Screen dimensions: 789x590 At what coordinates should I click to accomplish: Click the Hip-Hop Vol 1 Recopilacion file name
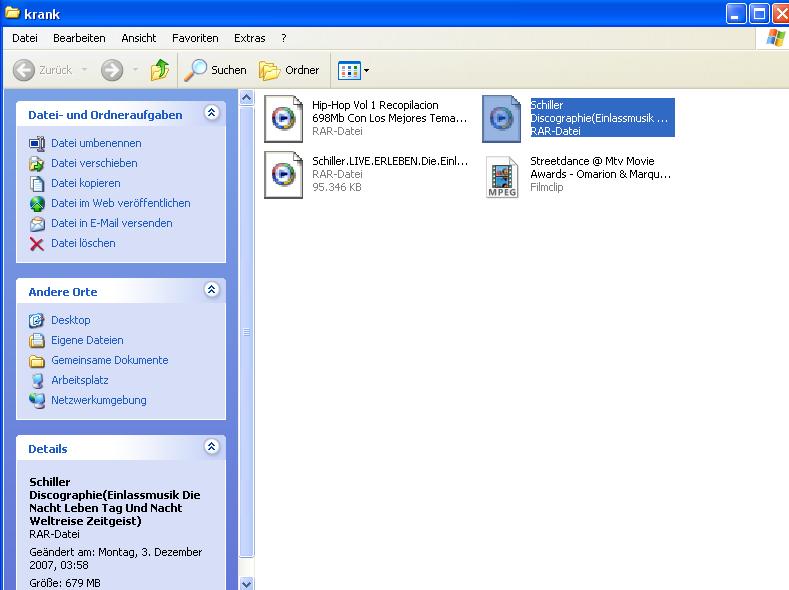389,112
